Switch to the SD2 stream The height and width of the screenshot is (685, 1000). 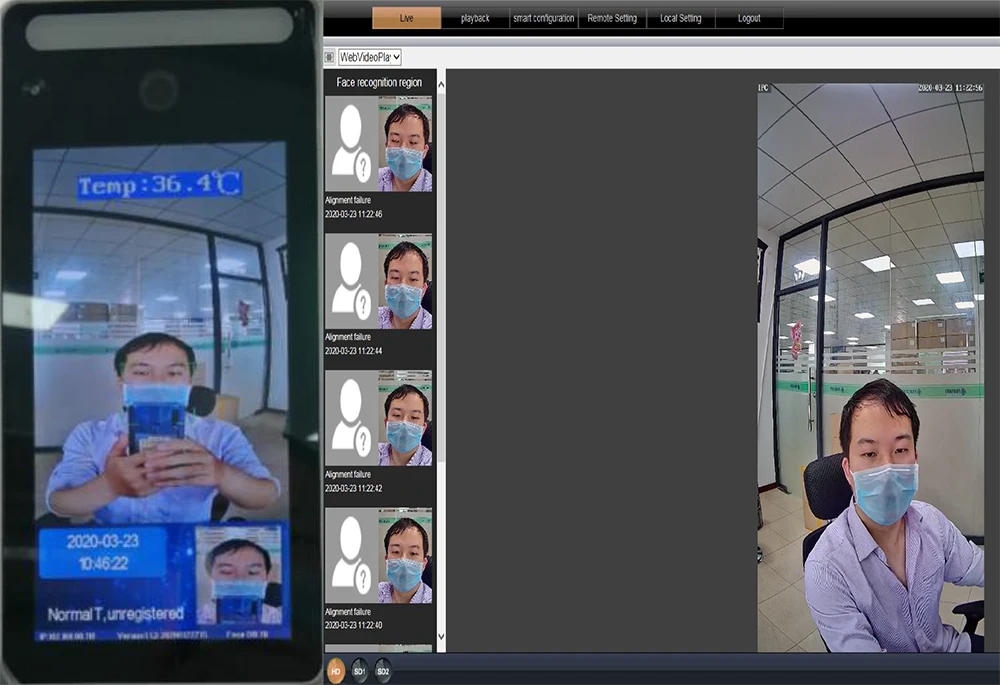[381, 671]
